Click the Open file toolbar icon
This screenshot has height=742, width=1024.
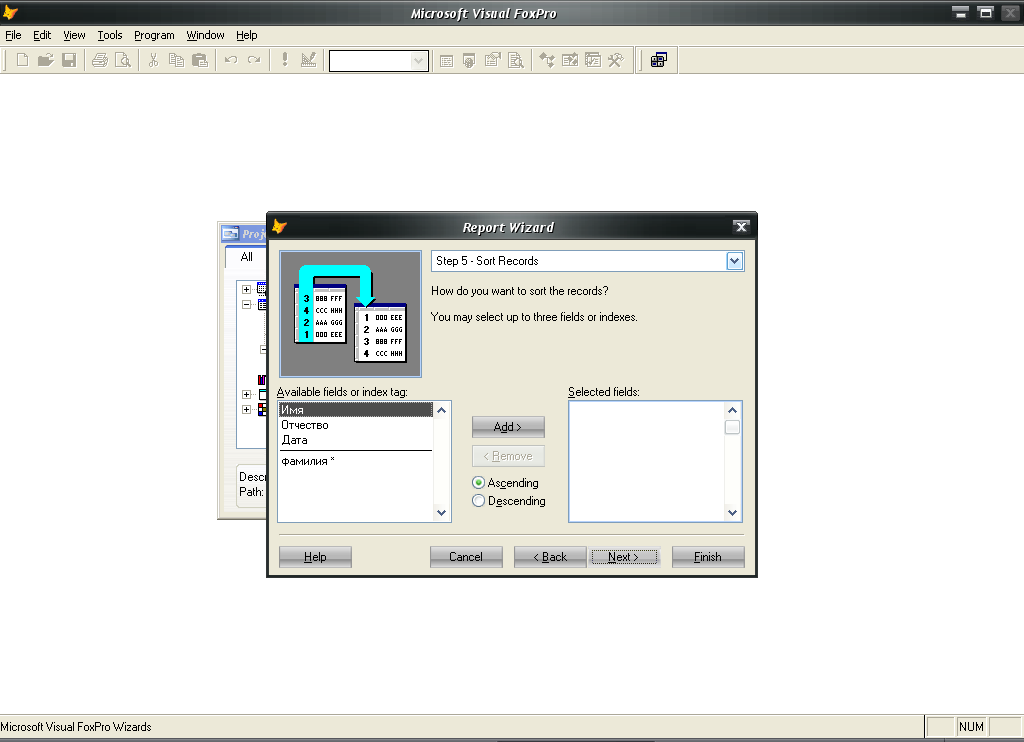[x=45, y=61]
